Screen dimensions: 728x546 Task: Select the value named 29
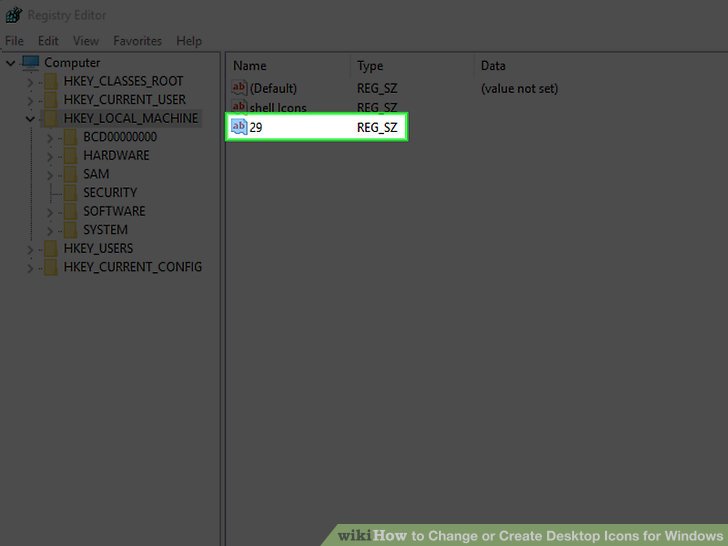(256, 127)
